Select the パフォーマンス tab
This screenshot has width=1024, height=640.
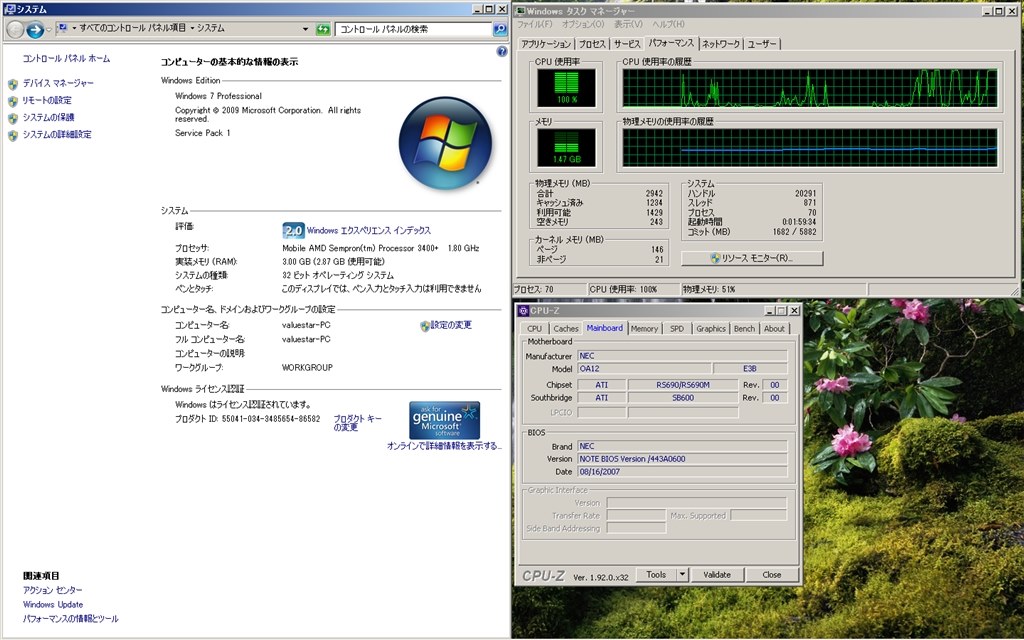pyautogui.click(x=671, y=43)
